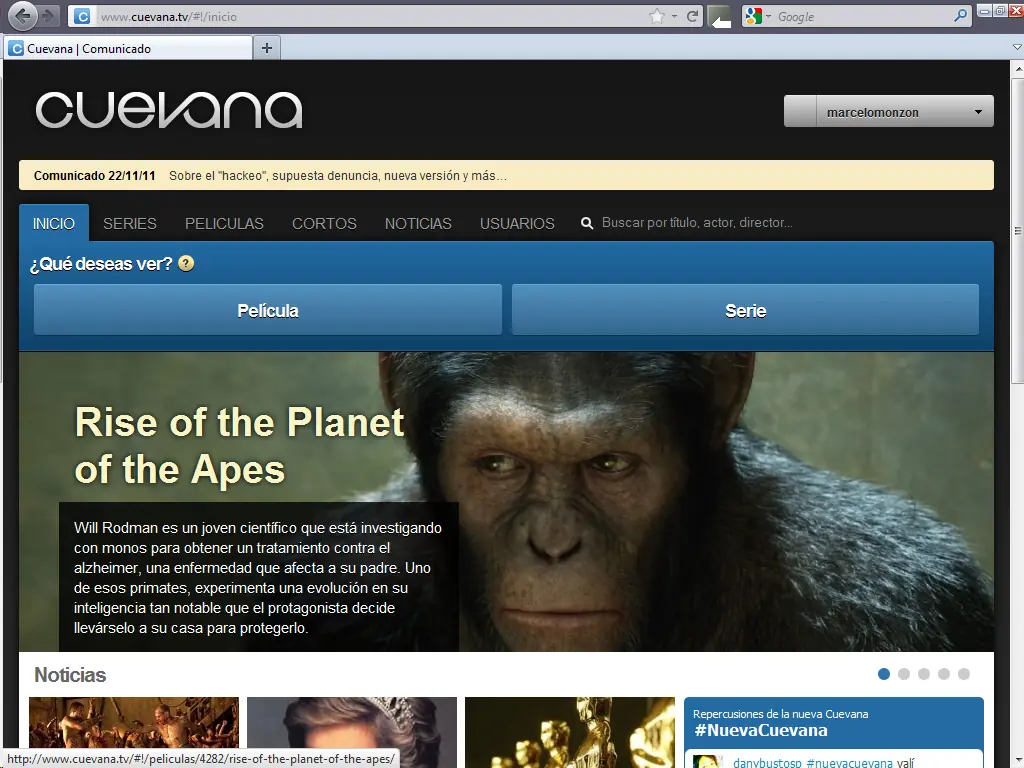Click the Noticias section heading
This screenshot has height=768, width=1024.
pos(70,675)
